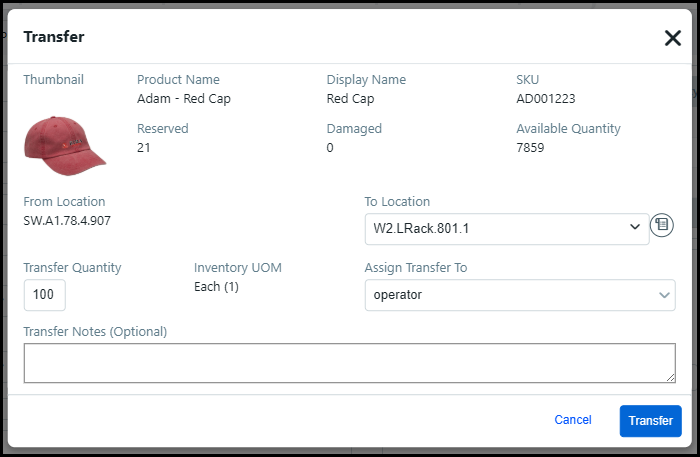Click the From Location value SW.A1.78.4.907
This screenshot has height=457, width=700.
click(x=67, y=220)
